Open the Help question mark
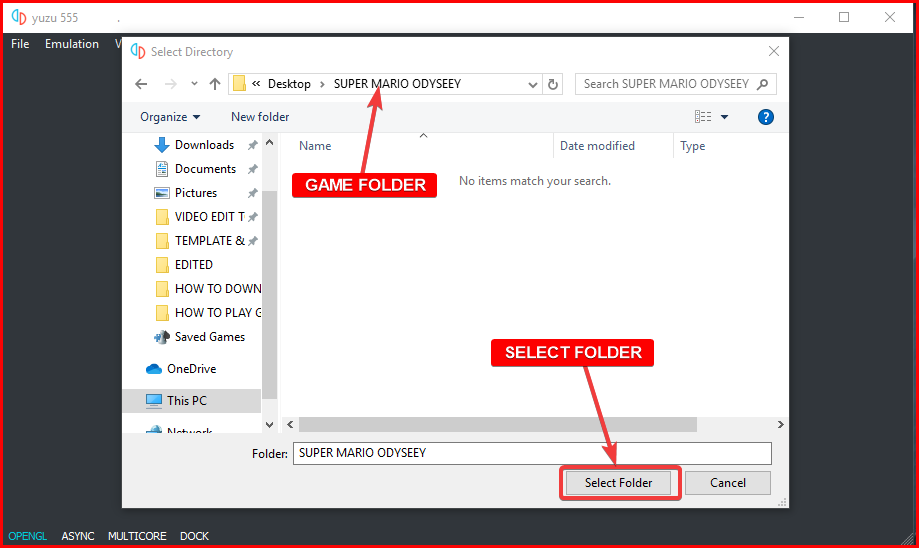This screenshot has width=919, height=548. (x=765, y=117)
